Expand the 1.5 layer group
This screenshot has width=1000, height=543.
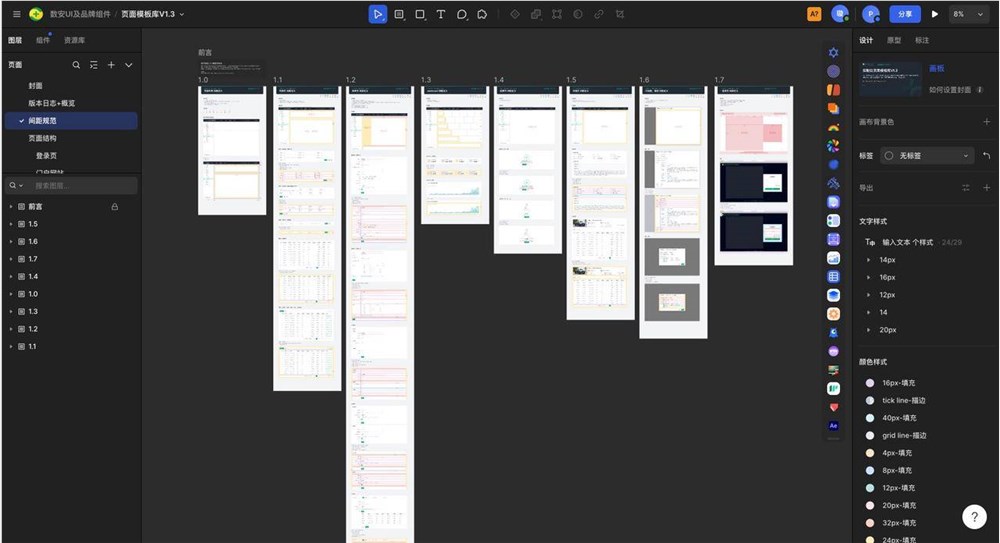pyautogui.click(x=11, y=224)
